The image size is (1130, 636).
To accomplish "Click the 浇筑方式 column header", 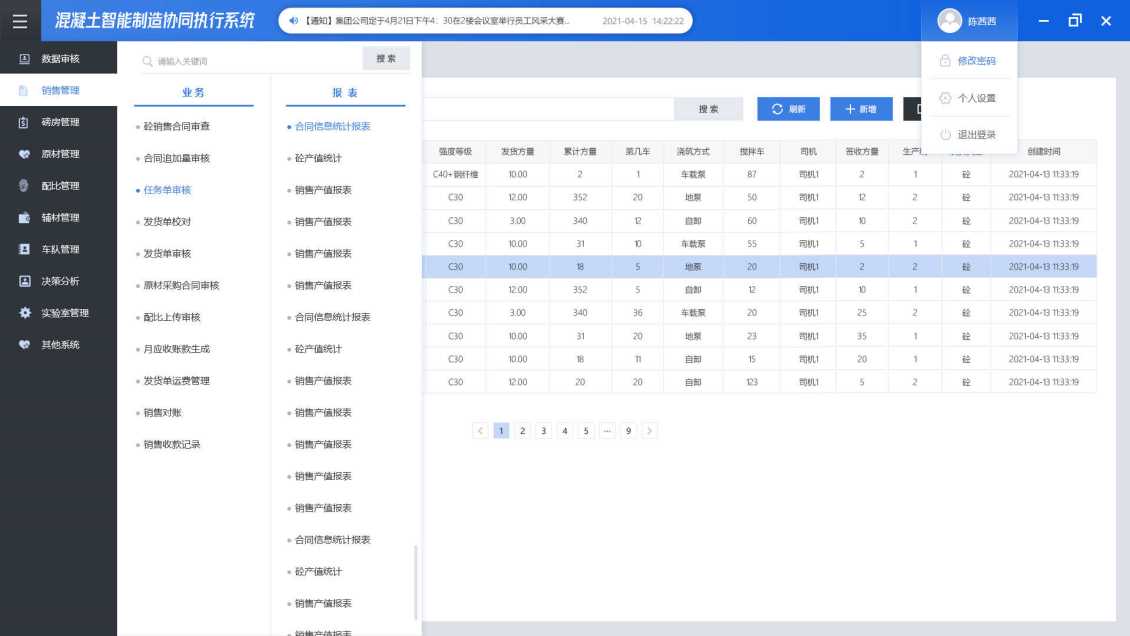I will (x=693, y=151).
